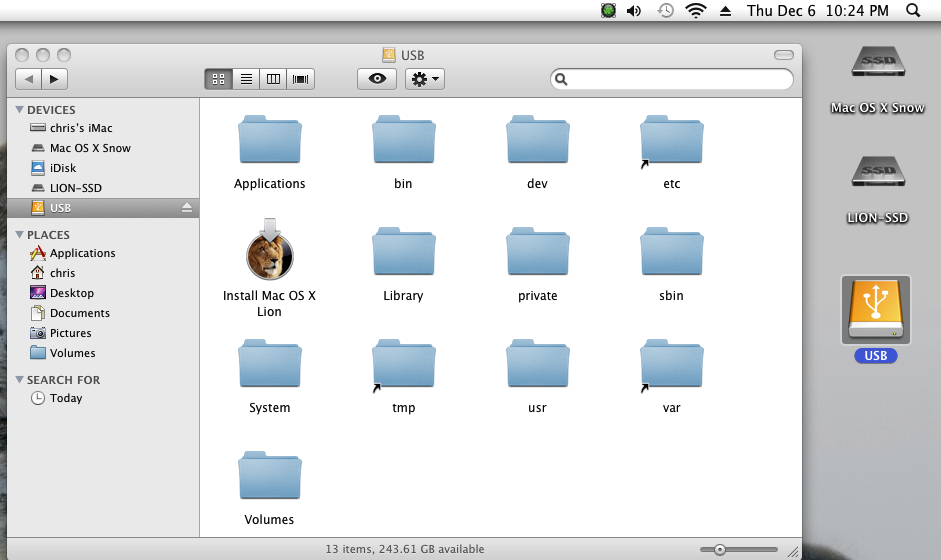Adjust the icon size slider

(720, 549)
